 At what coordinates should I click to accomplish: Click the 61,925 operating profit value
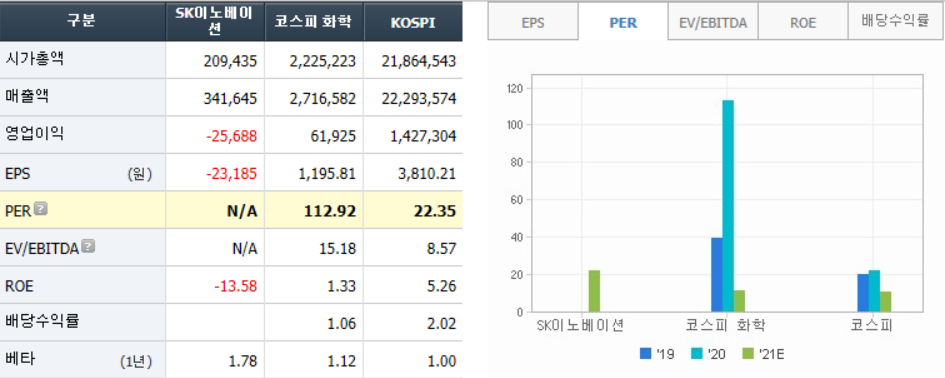[x=334, y=136]
